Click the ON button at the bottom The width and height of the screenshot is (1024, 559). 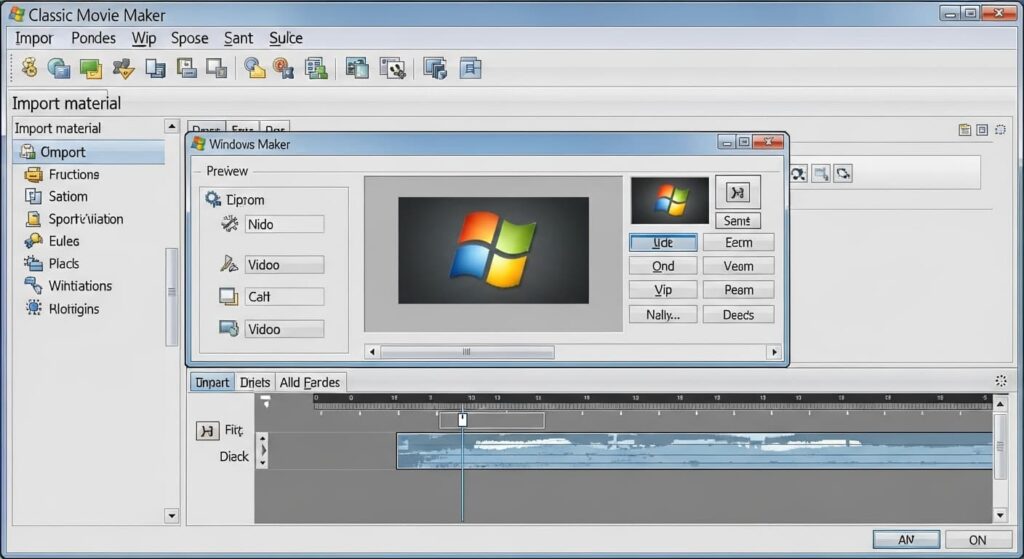click(x=978, y=539)
